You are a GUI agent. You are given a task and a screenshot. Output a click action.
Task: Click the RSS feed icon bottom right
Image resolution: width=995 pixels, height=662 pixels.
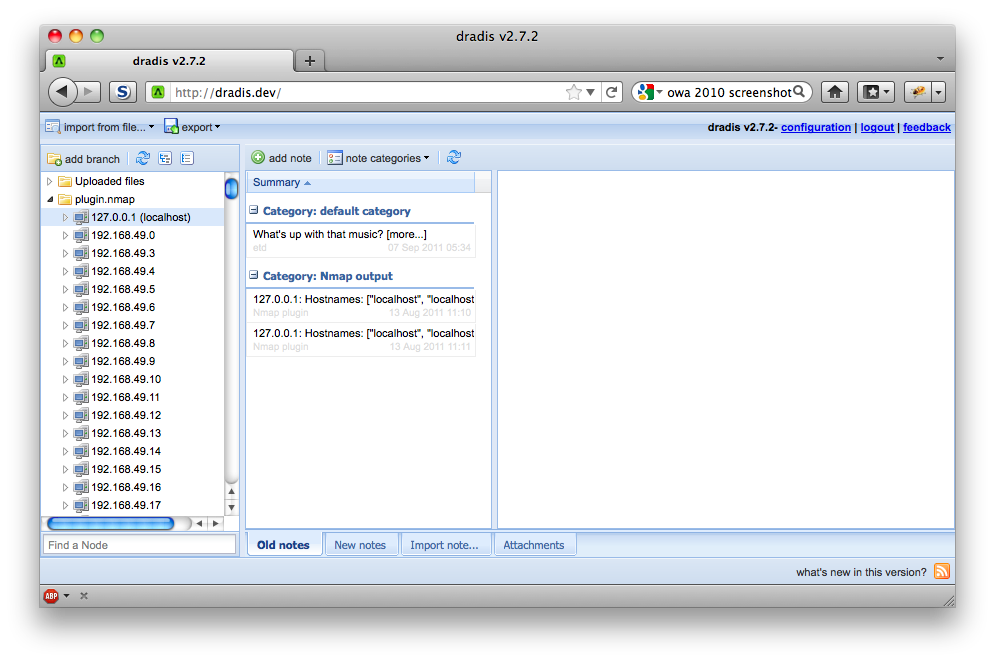pos(940,571)
